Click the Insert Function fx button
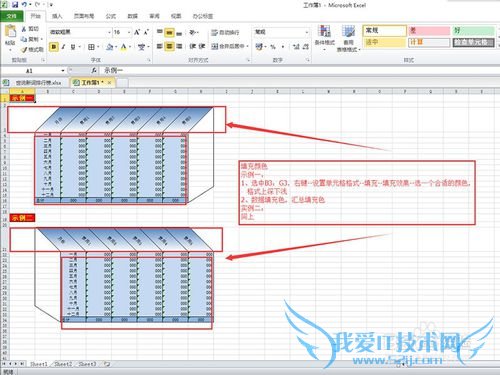Image resolution: width=500 pixels, height=375 pixels. coord(94,71)
